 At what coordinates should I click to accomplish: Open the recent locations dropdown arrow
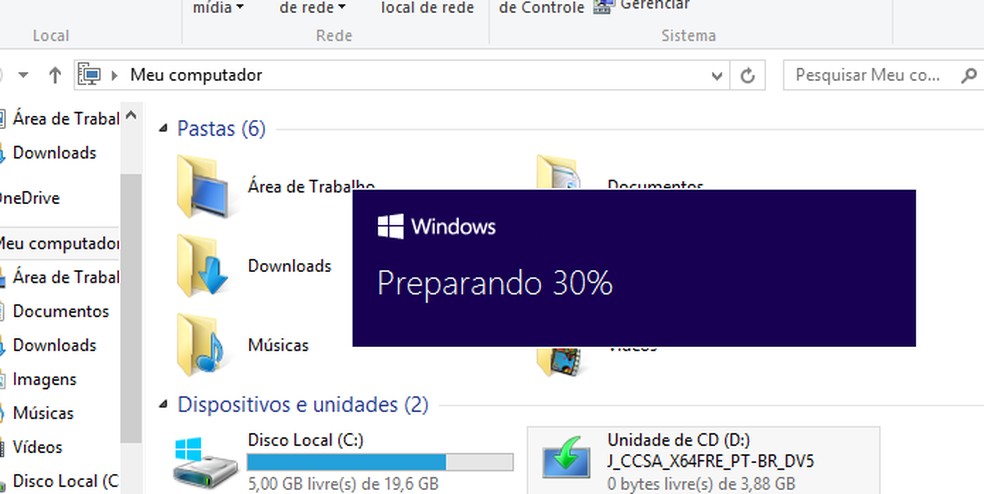pos(23,75)
